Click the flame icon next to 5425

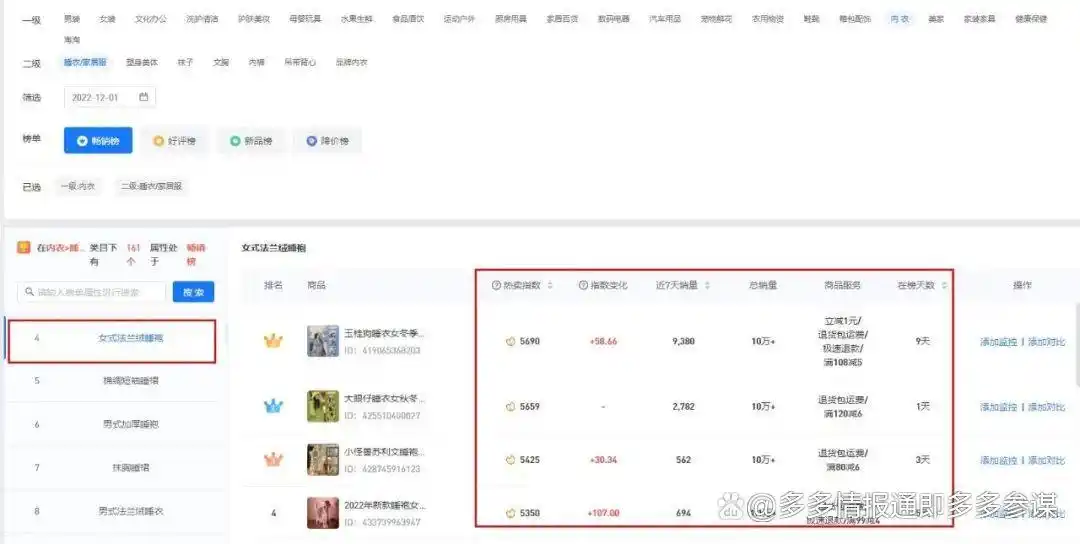[510, 460]
